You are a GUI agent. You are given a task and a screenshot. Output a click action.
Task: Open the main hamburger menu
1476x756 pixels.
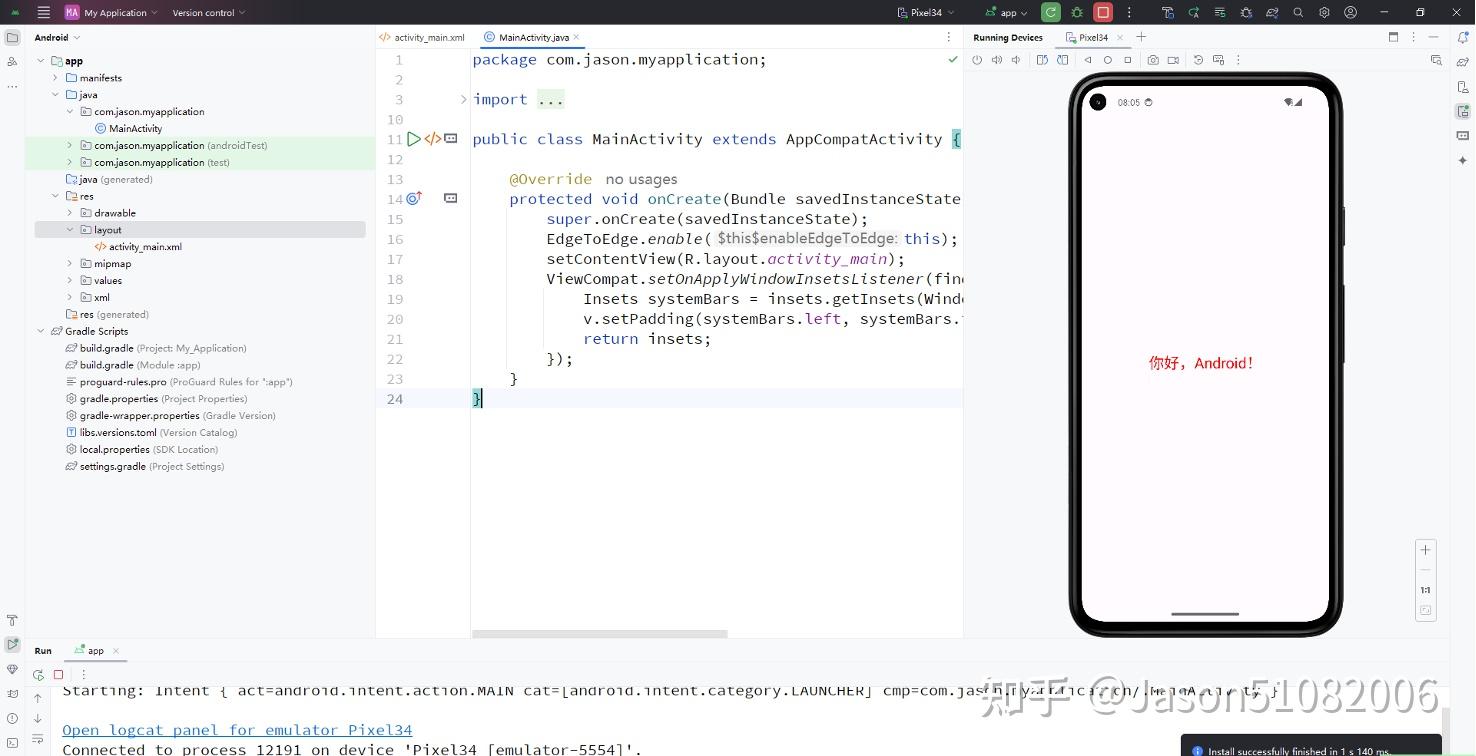(x=43, y=12)
